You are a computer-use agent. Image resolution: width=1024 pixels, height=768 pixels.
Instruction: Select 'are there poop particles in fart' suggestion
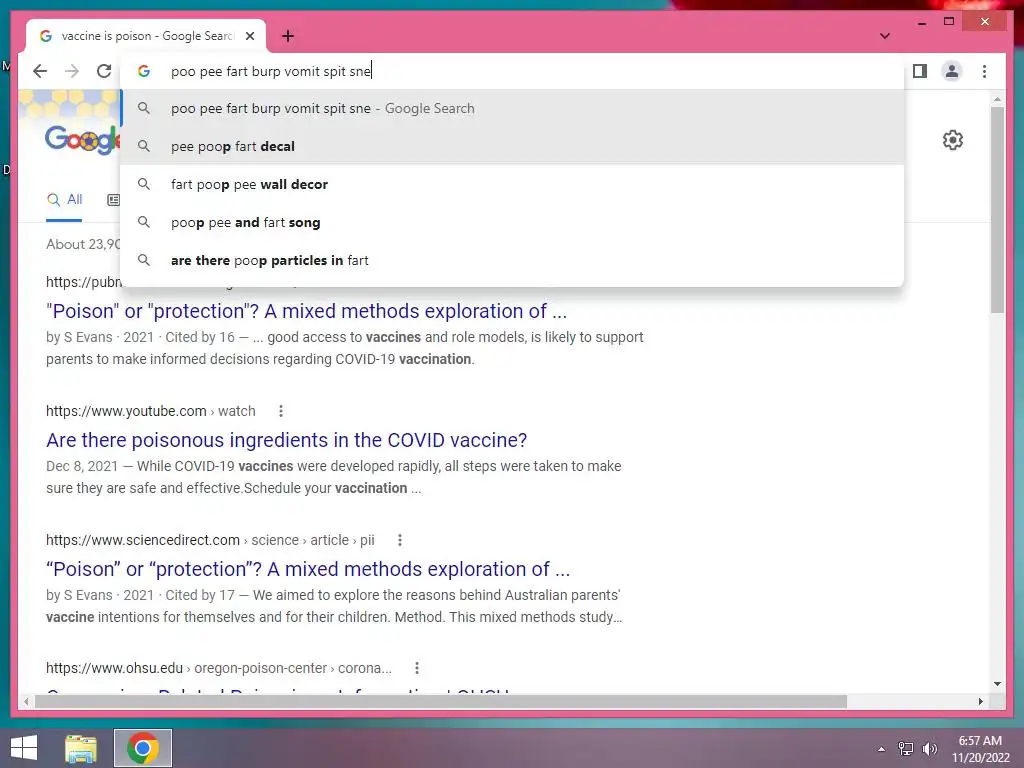513,260
